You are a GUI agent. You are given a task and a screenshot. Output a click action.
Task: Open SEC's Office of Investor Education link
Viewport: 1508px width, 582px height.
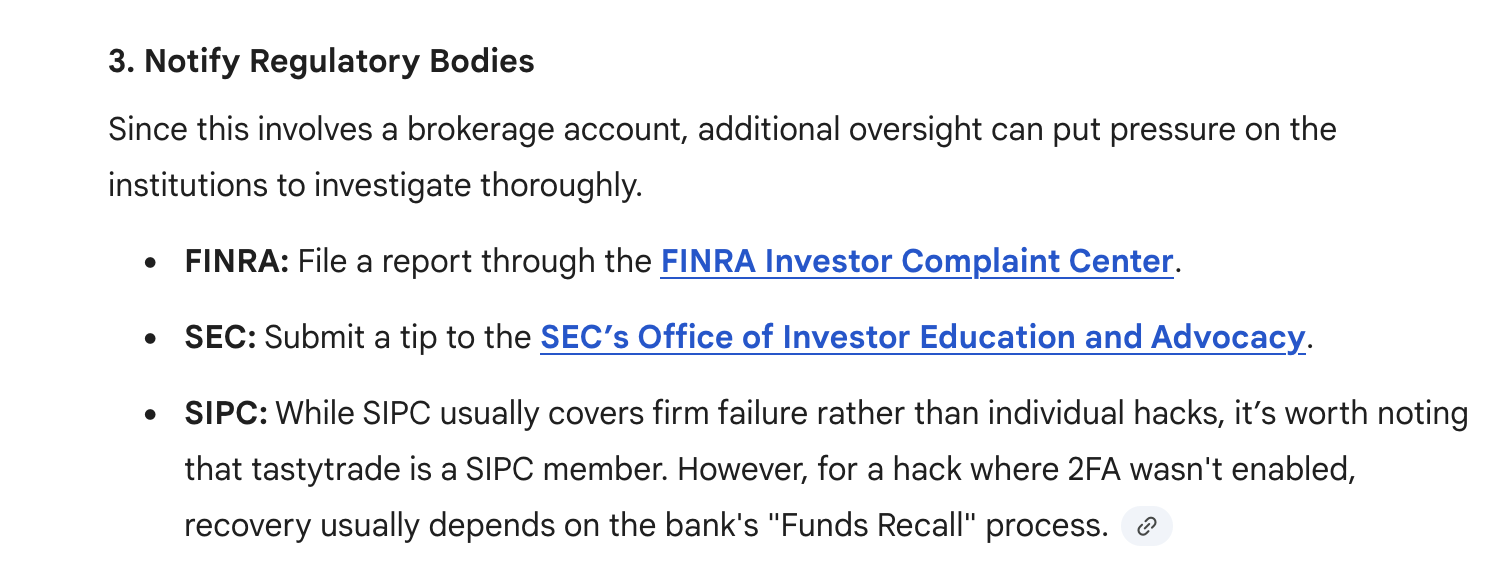(x=921, y=338)
